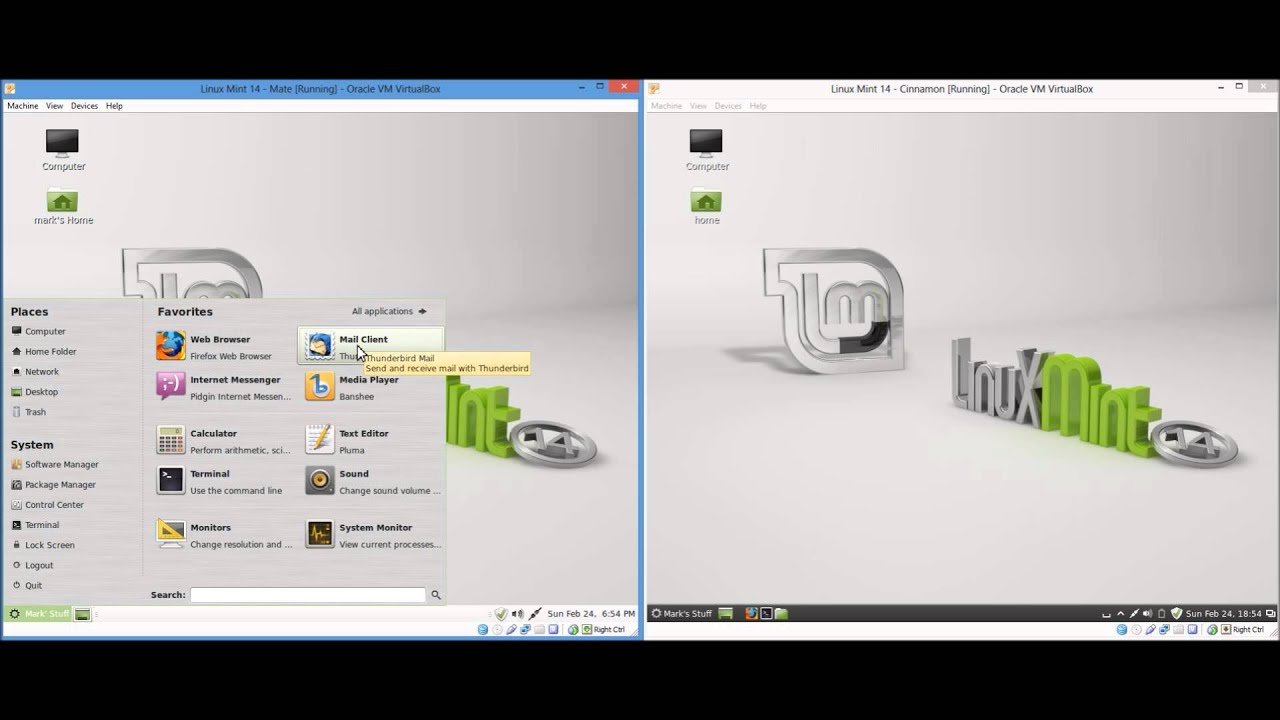Expand the All applications view
The image size is (1280, 720).
point(388,311)
